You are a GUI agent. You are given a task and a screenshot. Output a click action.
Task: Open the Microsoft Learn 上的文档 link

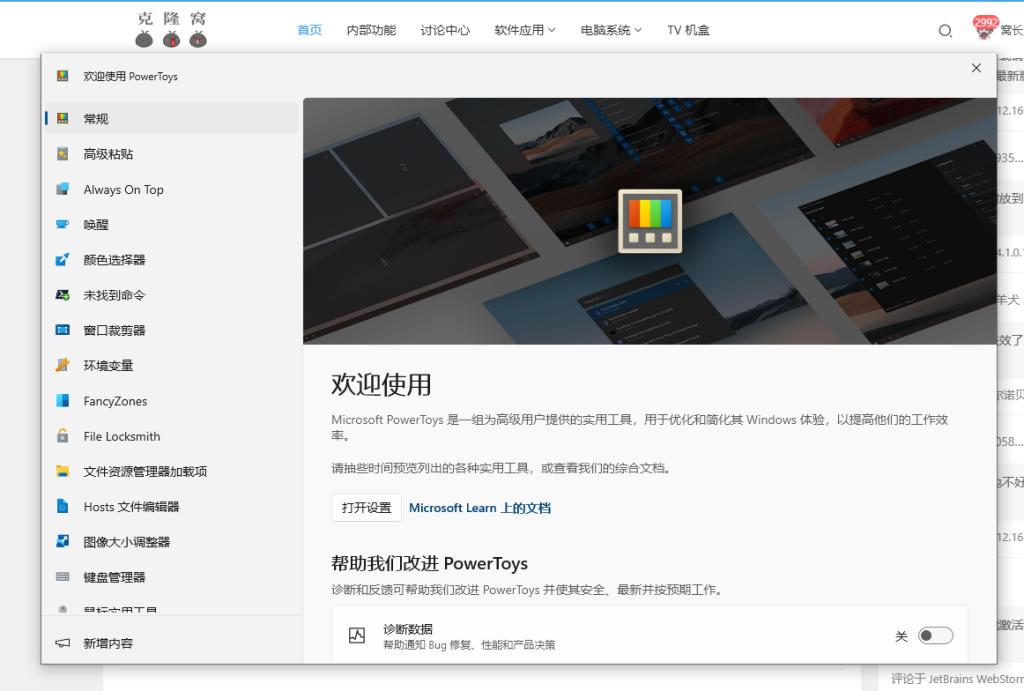[x=480, y=507]
